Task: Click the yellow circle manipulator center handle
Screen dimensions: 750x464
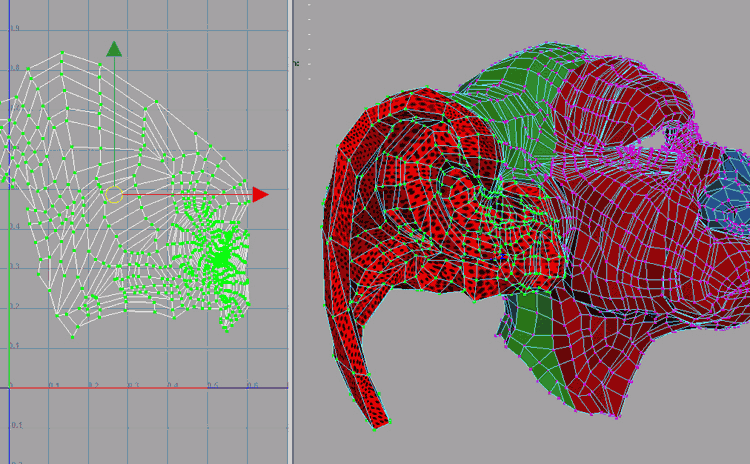Action: [114, 195]
